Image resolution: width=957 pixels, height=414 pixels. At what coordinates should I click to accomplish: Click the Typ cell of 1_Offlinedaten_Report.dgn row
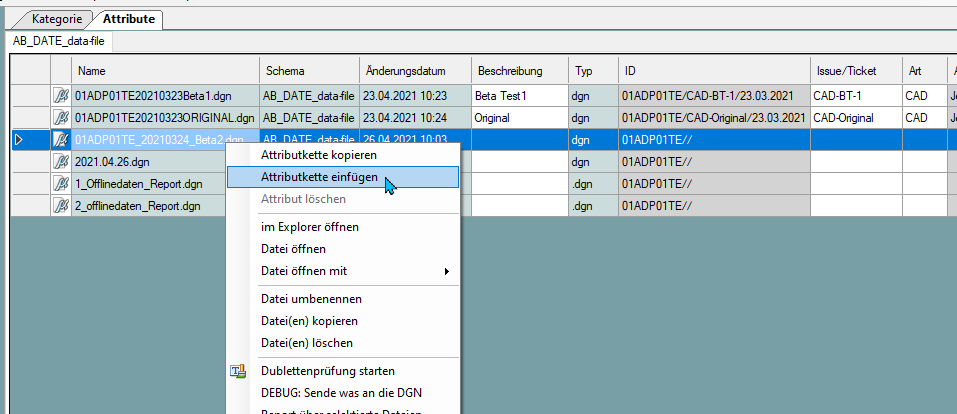tap(593, 184)
